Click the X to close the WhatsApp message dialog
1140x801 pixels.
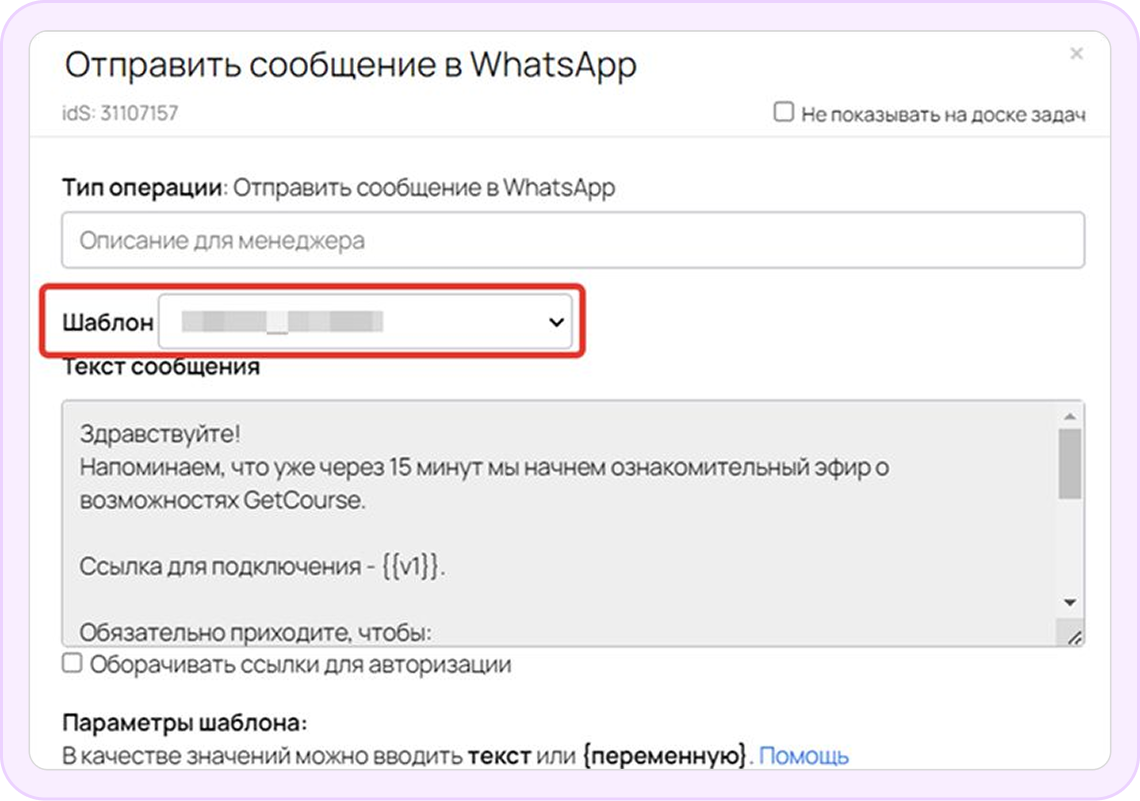[1077, 54]
